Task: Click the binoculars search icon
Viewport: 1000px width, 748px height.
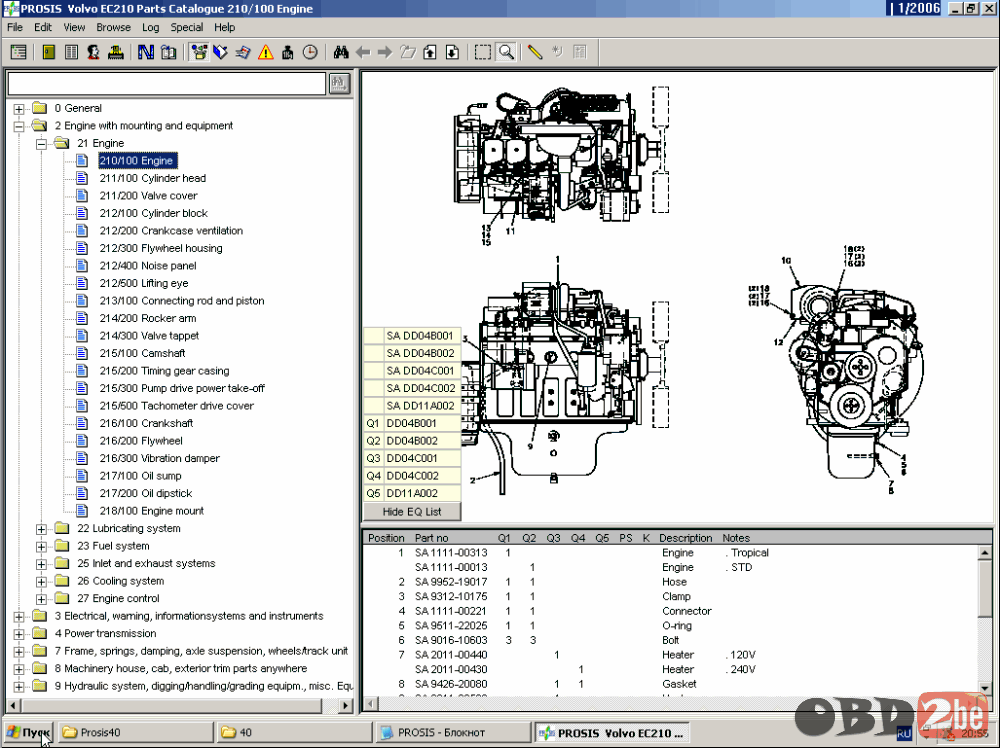Action: click(x=341, y=52)
